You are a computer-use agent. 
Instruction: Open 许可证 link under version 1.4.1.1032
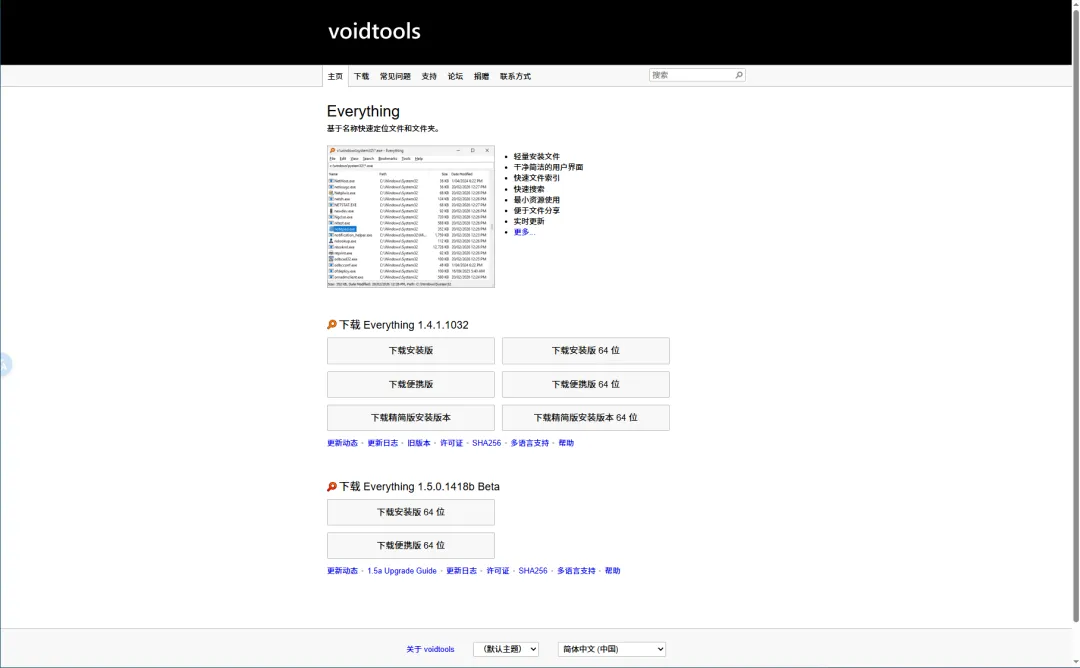coord(451,443)
